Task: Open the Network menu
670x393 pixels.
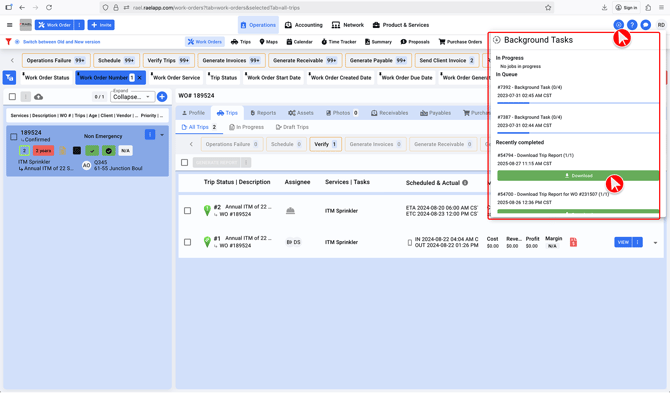Action: point(348,25)
